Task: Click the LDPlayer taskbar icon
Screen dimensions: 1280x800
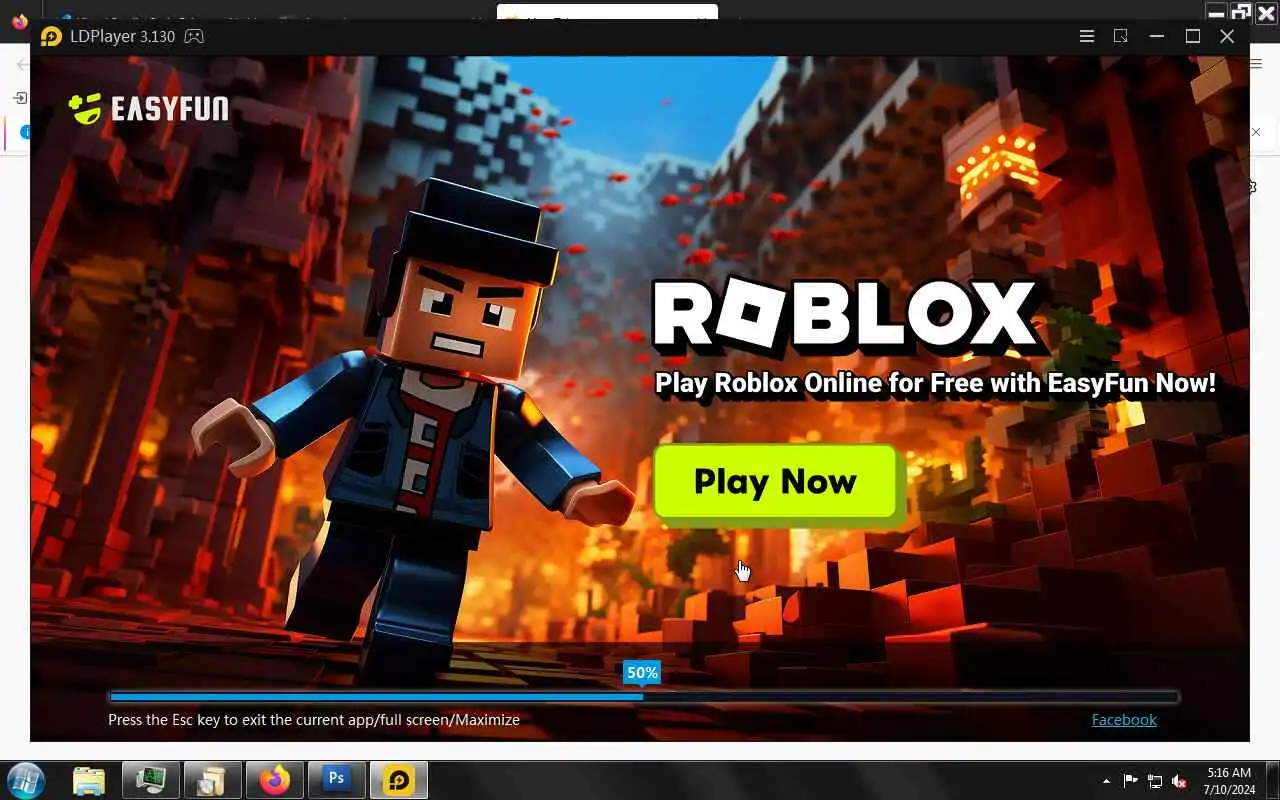Action: (x=398, y=780)
